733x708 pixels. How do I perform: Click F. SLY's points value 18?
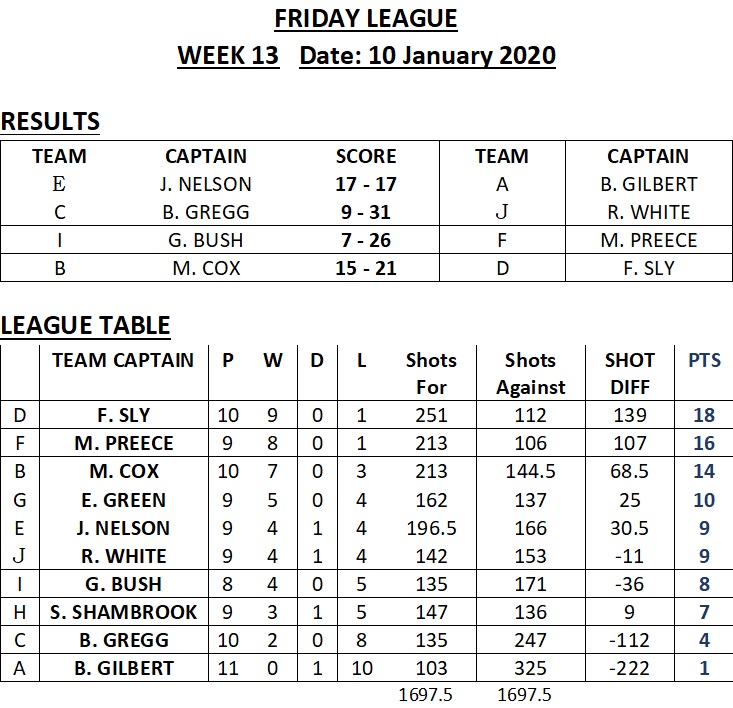tap(704, 415)
